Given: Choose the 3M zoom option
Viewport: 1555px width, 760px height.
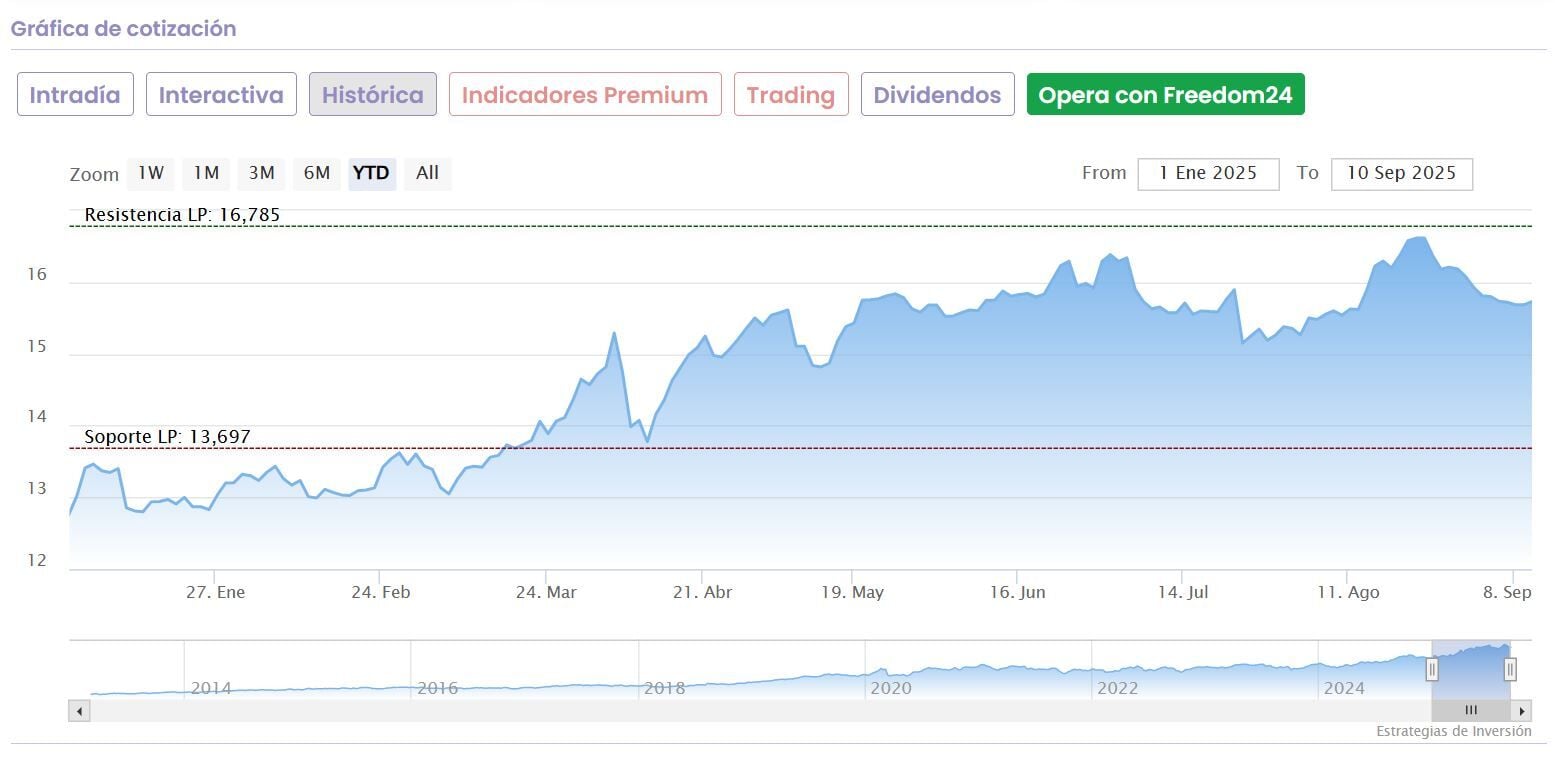Looking at the screenshot, I should (262, 173).
